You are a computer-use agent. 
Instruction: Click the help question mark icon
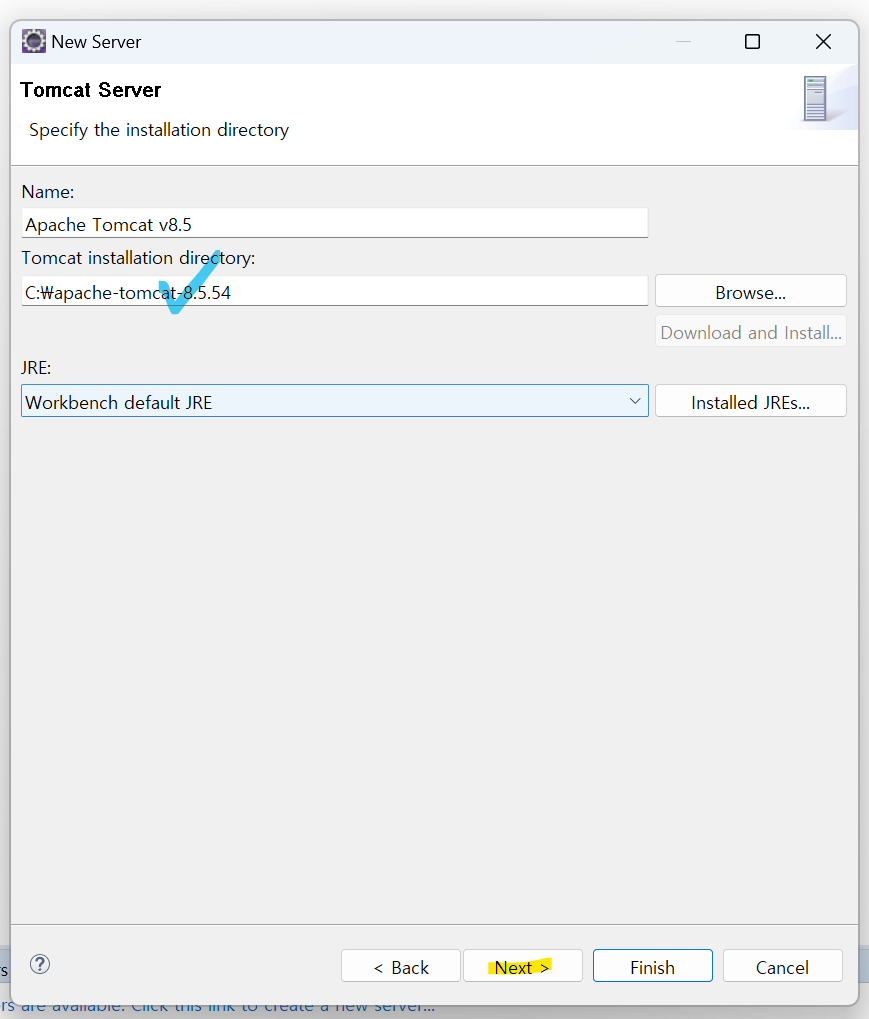(x=40, y=964)
